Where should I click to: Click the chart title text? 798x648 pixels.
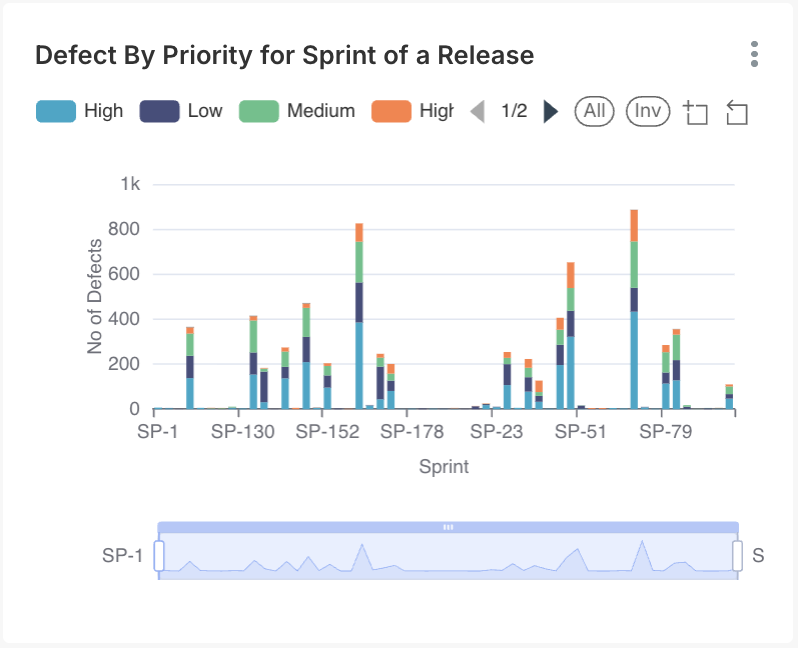284,55
